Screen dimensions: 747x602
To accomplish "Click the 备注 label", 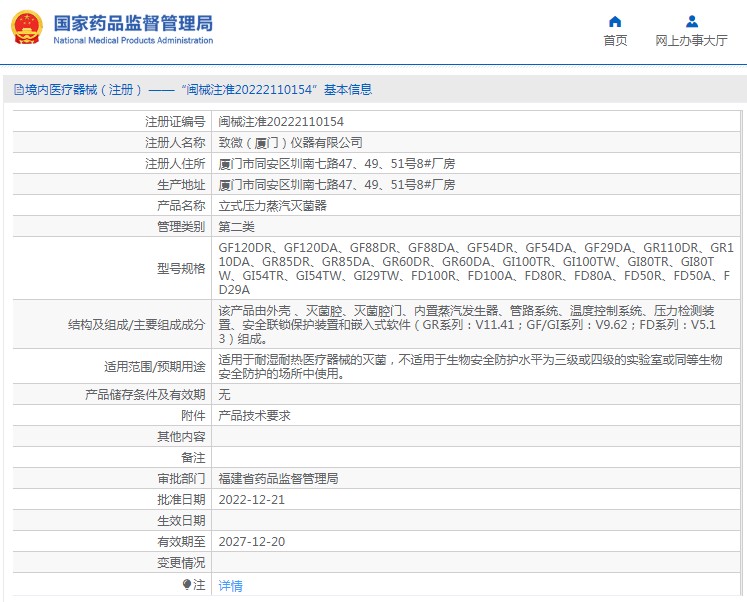I will point(193,458).
